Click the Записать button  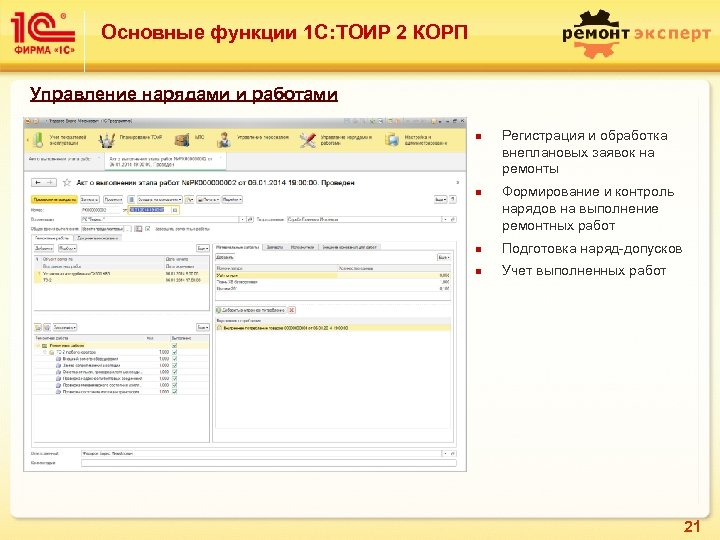coord(90,200)
